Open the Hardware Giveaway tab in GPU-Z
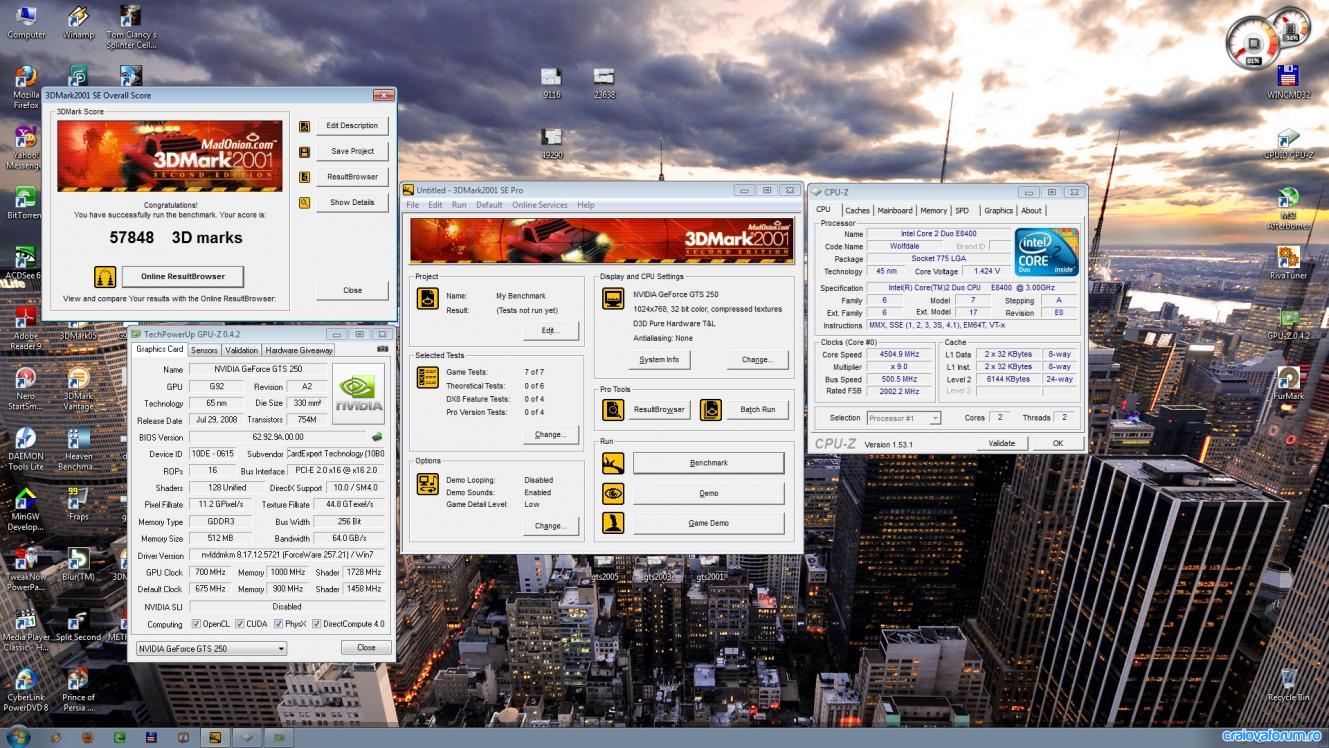The height and width of the screenshot is (748, 1329). pyautogui.click(x=299, y=350)
